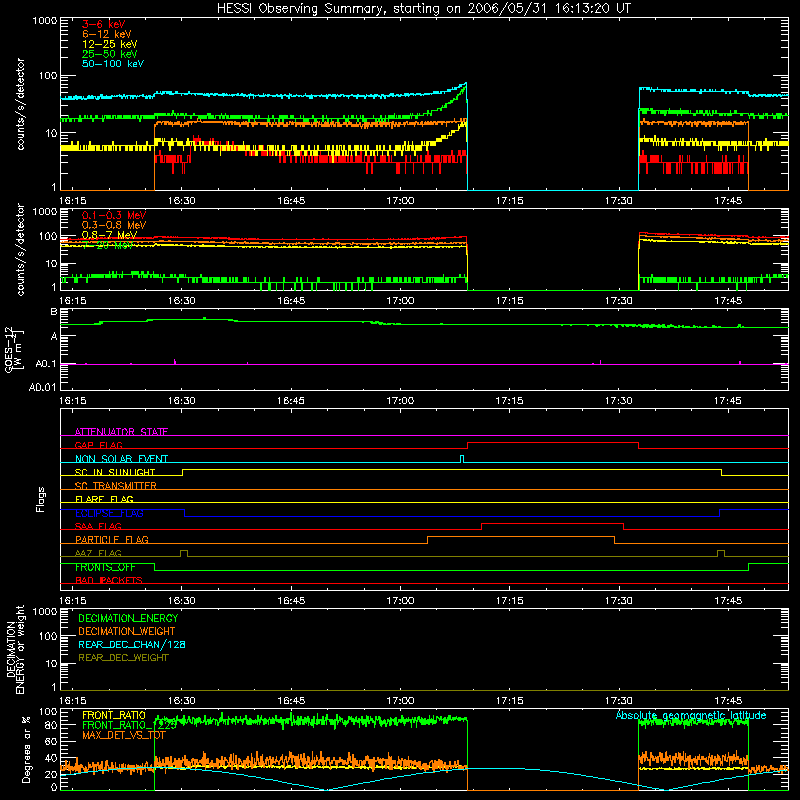800x800 pixels.
Task: Select the 0.1-0.3 MeV legend label
Action: [x=114, y=215]
